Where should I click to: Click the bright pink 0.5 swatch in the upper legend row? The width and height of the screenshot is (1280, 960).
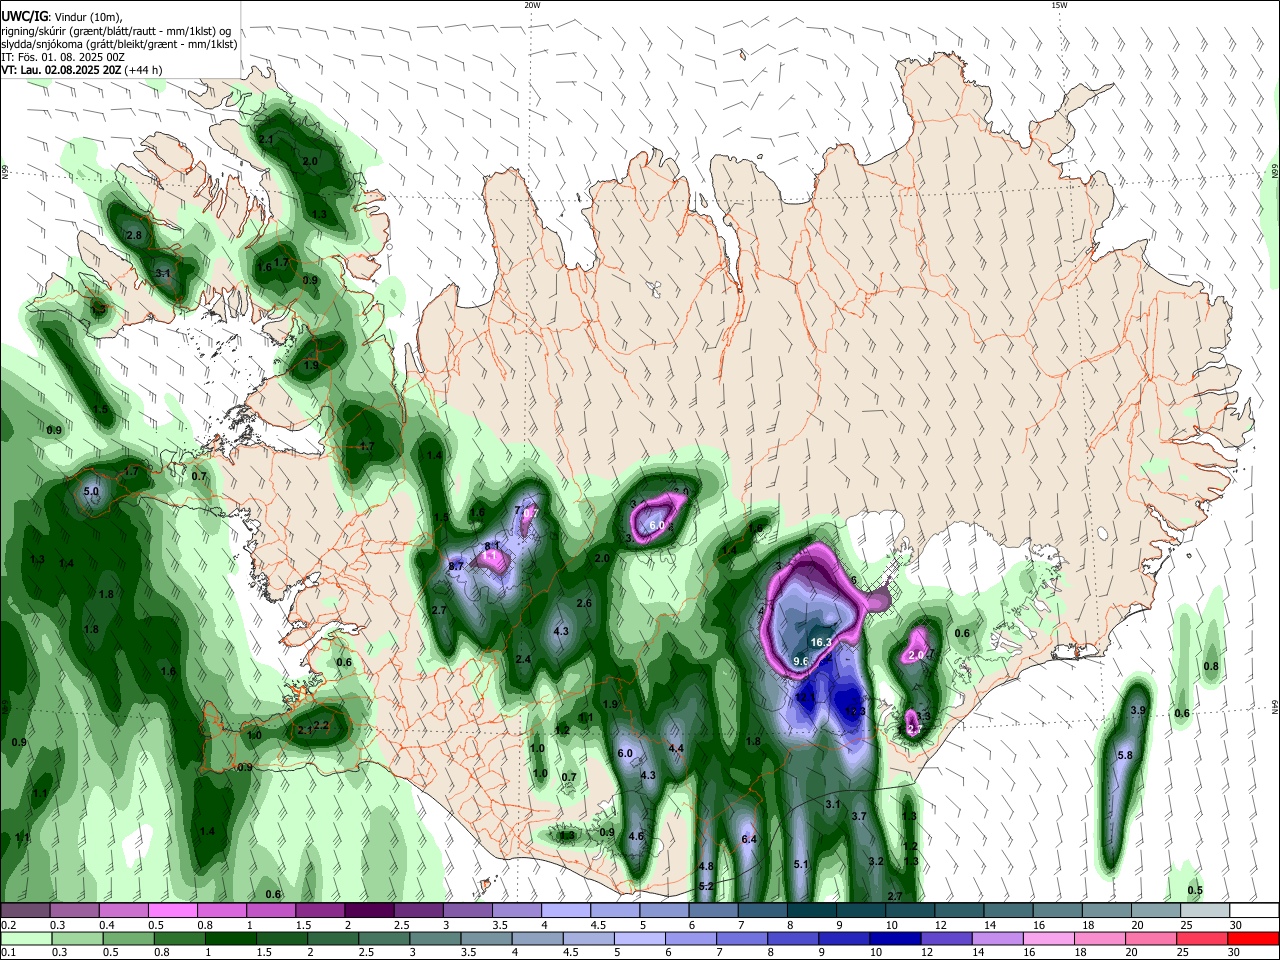(173, 911)
